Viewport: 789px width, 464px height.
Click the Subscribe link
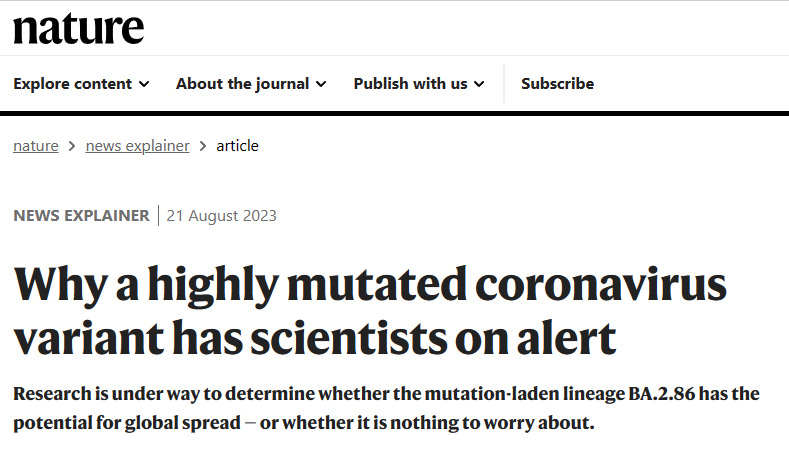(558, 84)
